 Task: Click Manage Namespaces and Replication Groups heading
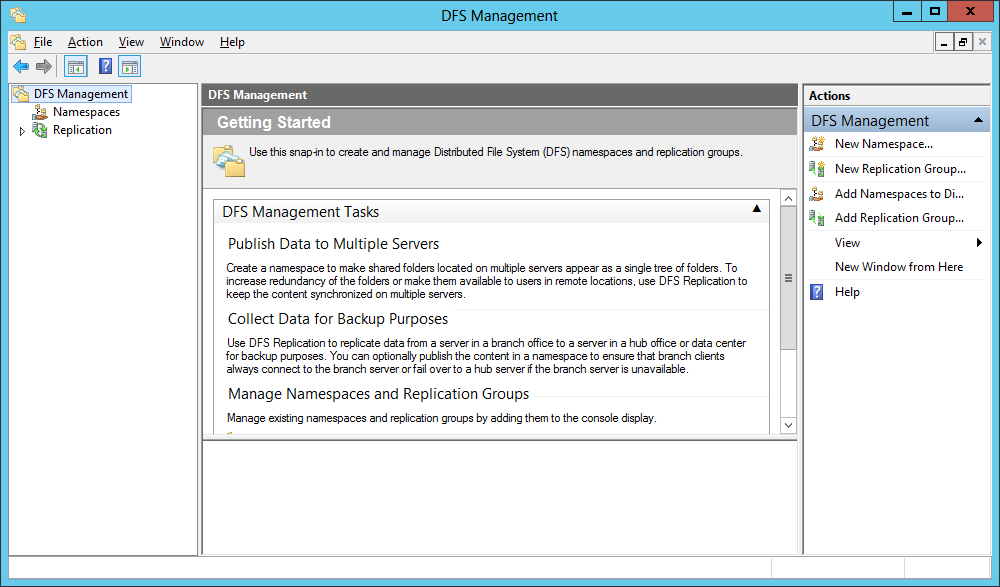click(378, 394)
